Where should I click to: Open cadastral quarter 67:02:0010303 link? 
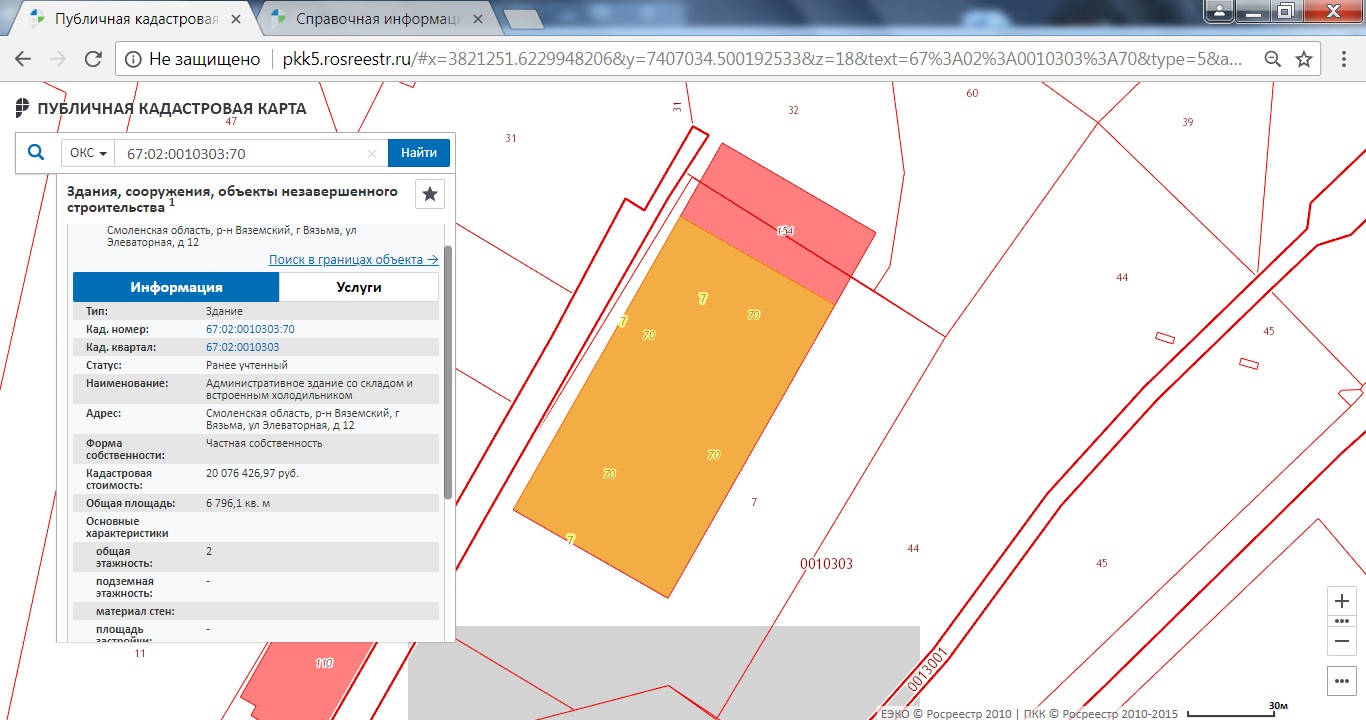click(242, 347)
